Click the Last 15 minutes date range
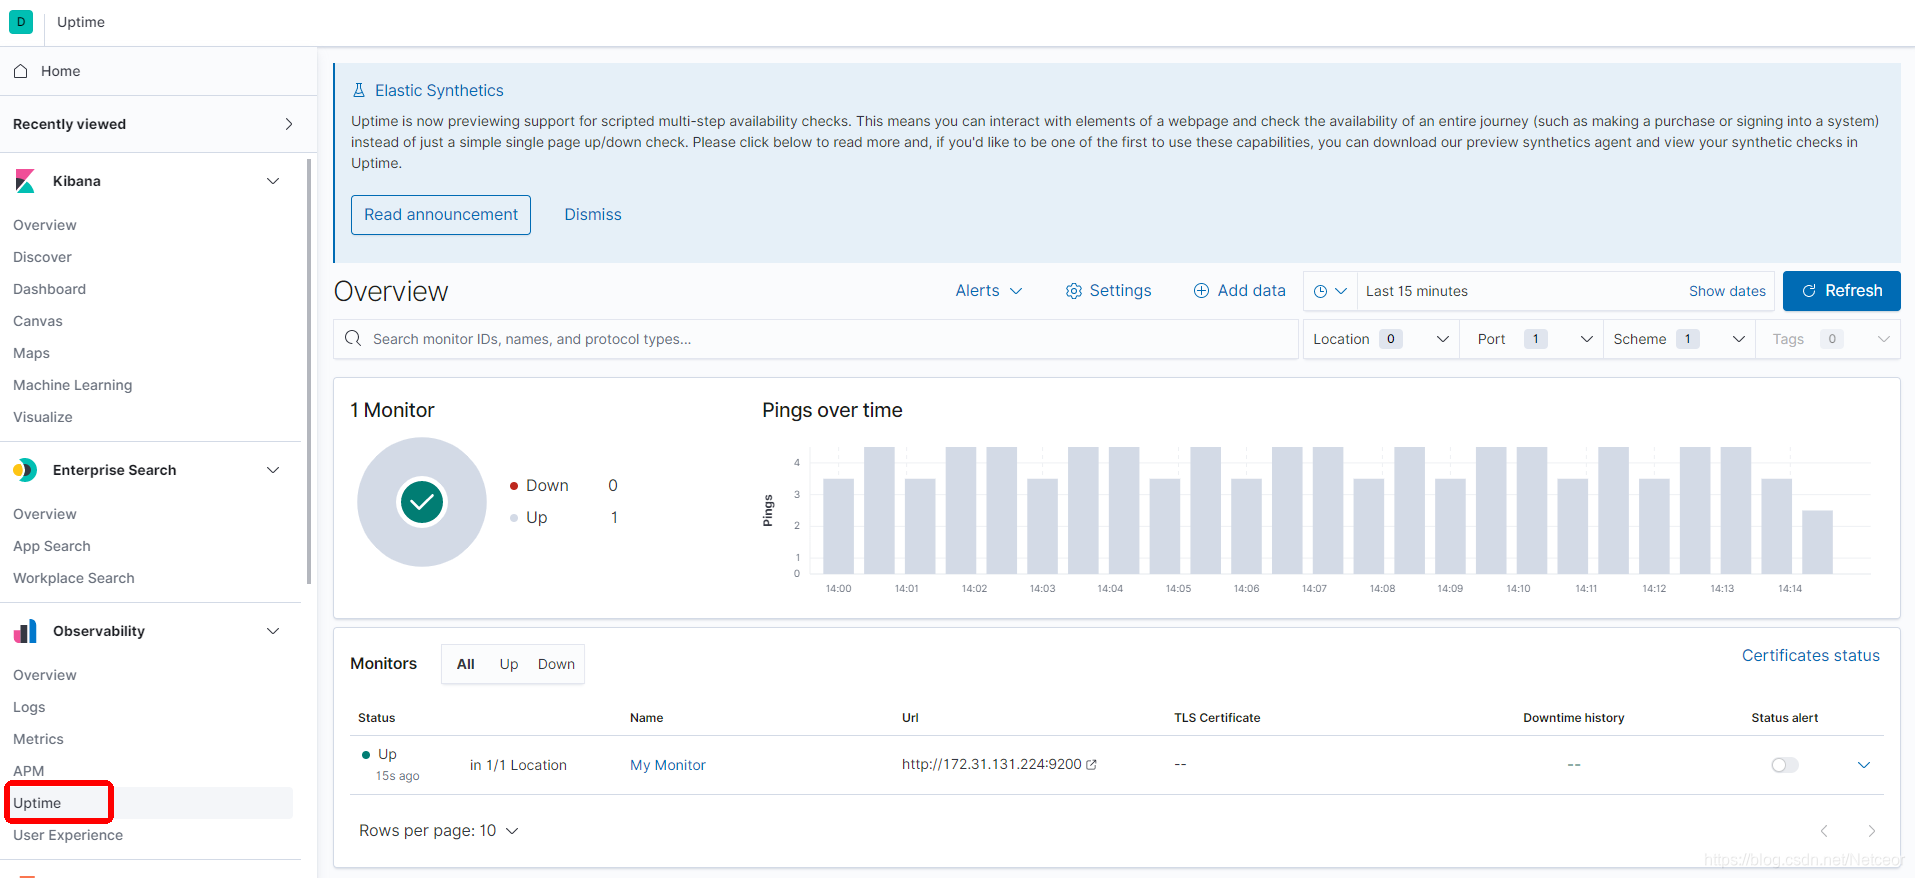This screenshot has height=878, width=1915. tap(1417, 291)
